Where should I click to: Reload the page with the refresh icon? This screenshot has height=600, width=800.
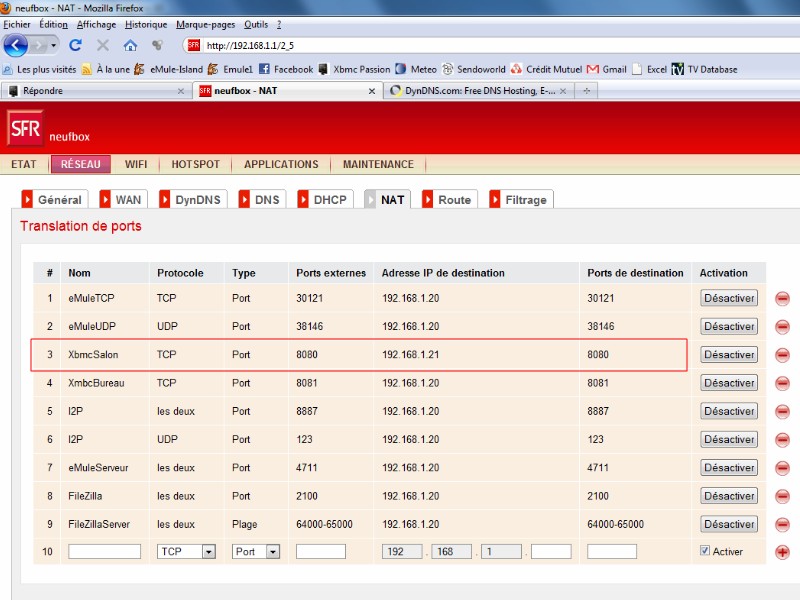tap(76, 45)
